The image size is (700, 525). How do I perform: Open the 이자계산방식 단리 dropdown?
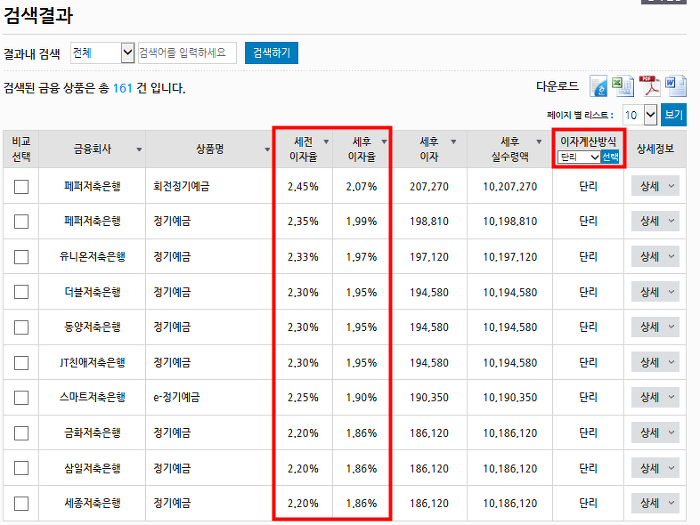tap(578, 157)
